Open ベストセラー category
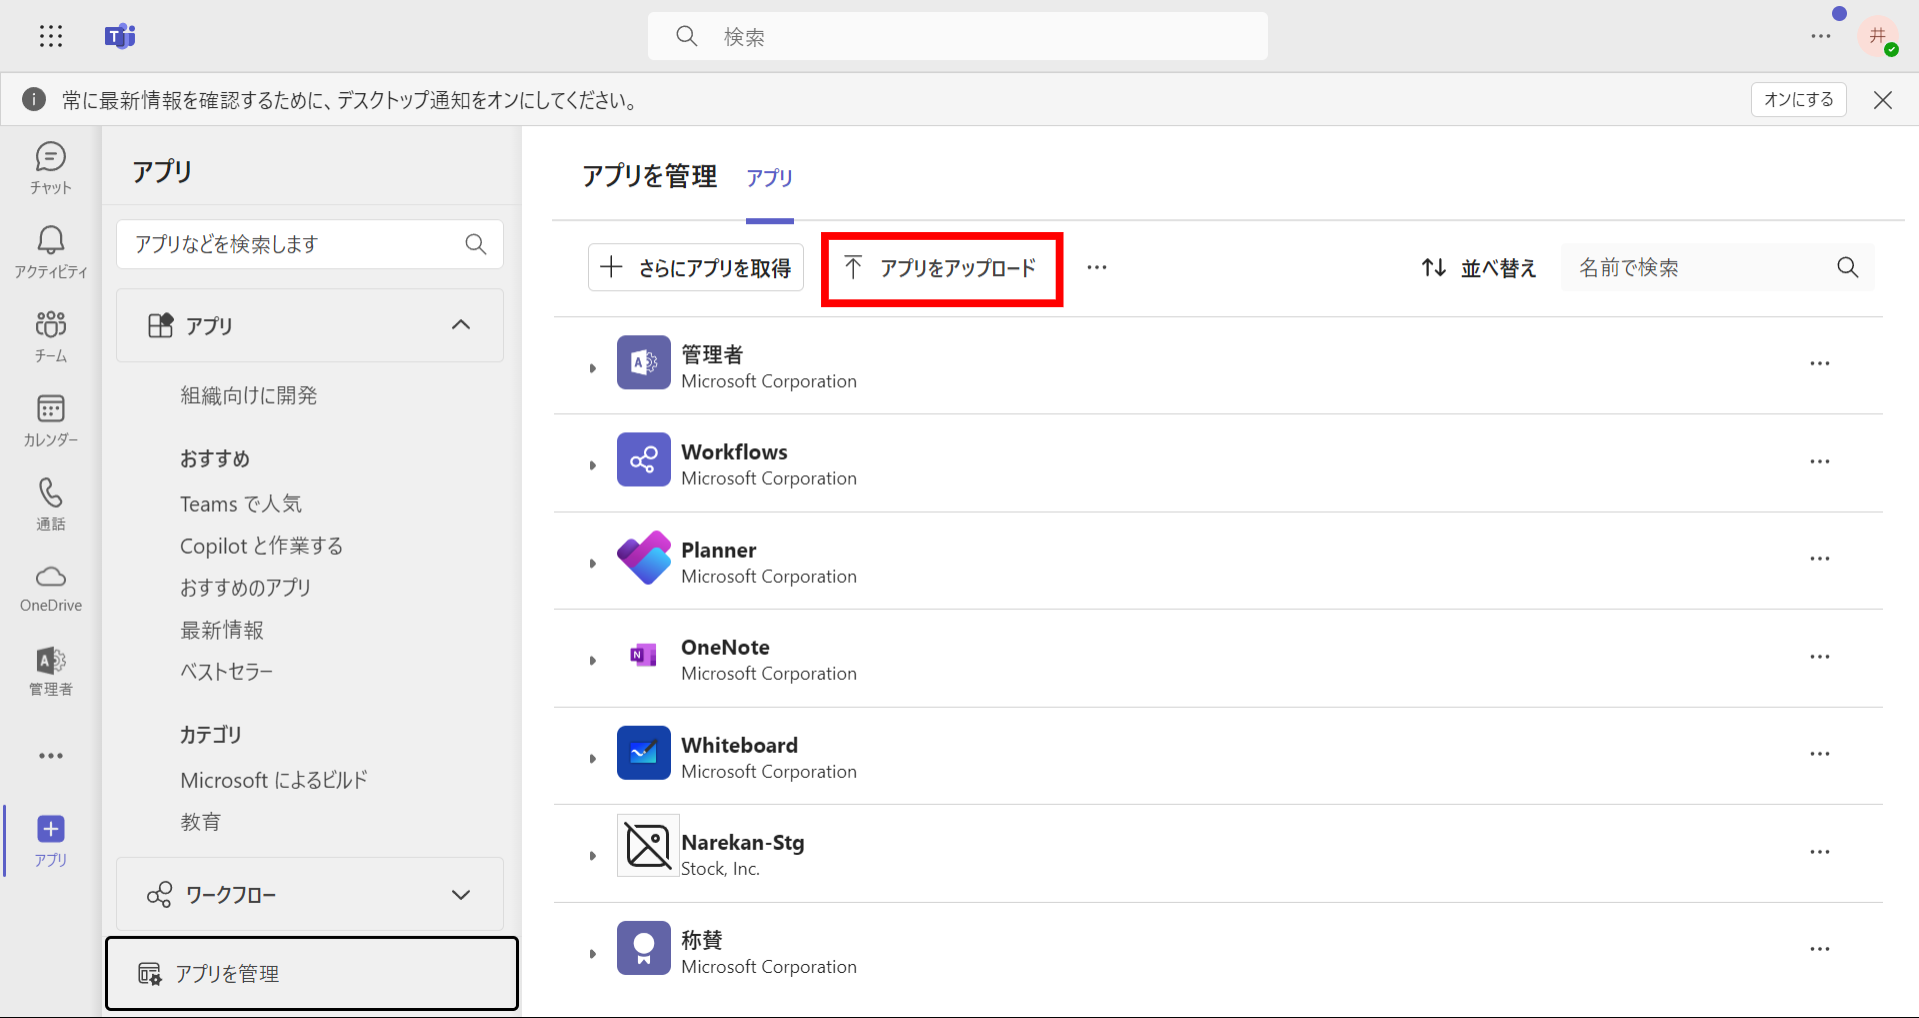The height and width of the screenshot is (1018, 1919). (226, 672)
